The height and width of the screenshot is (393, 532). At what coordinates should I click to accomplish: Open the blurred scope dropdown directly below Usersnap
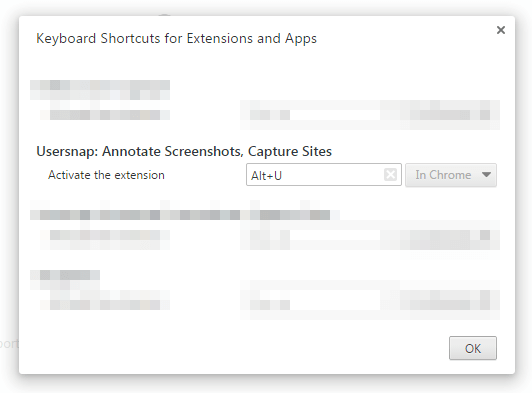(451, 235)
